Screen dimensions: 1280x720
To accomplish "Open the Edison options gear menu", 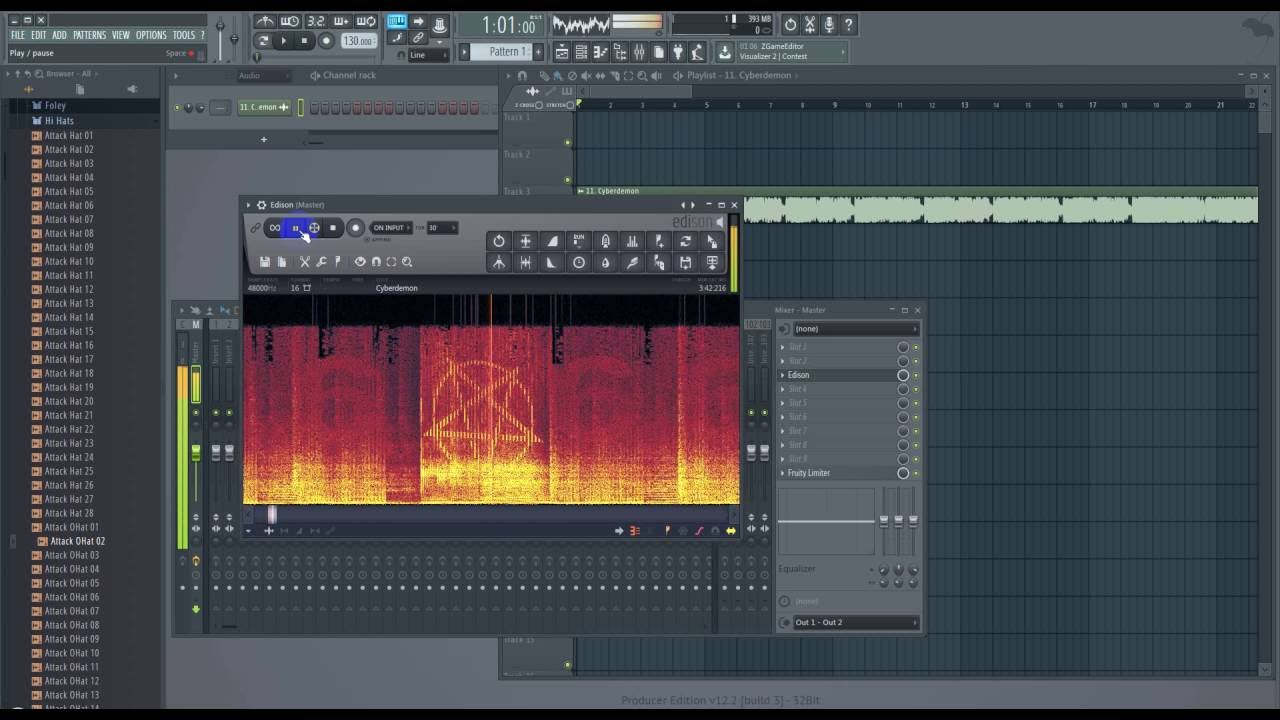I will tap(261, 205).
